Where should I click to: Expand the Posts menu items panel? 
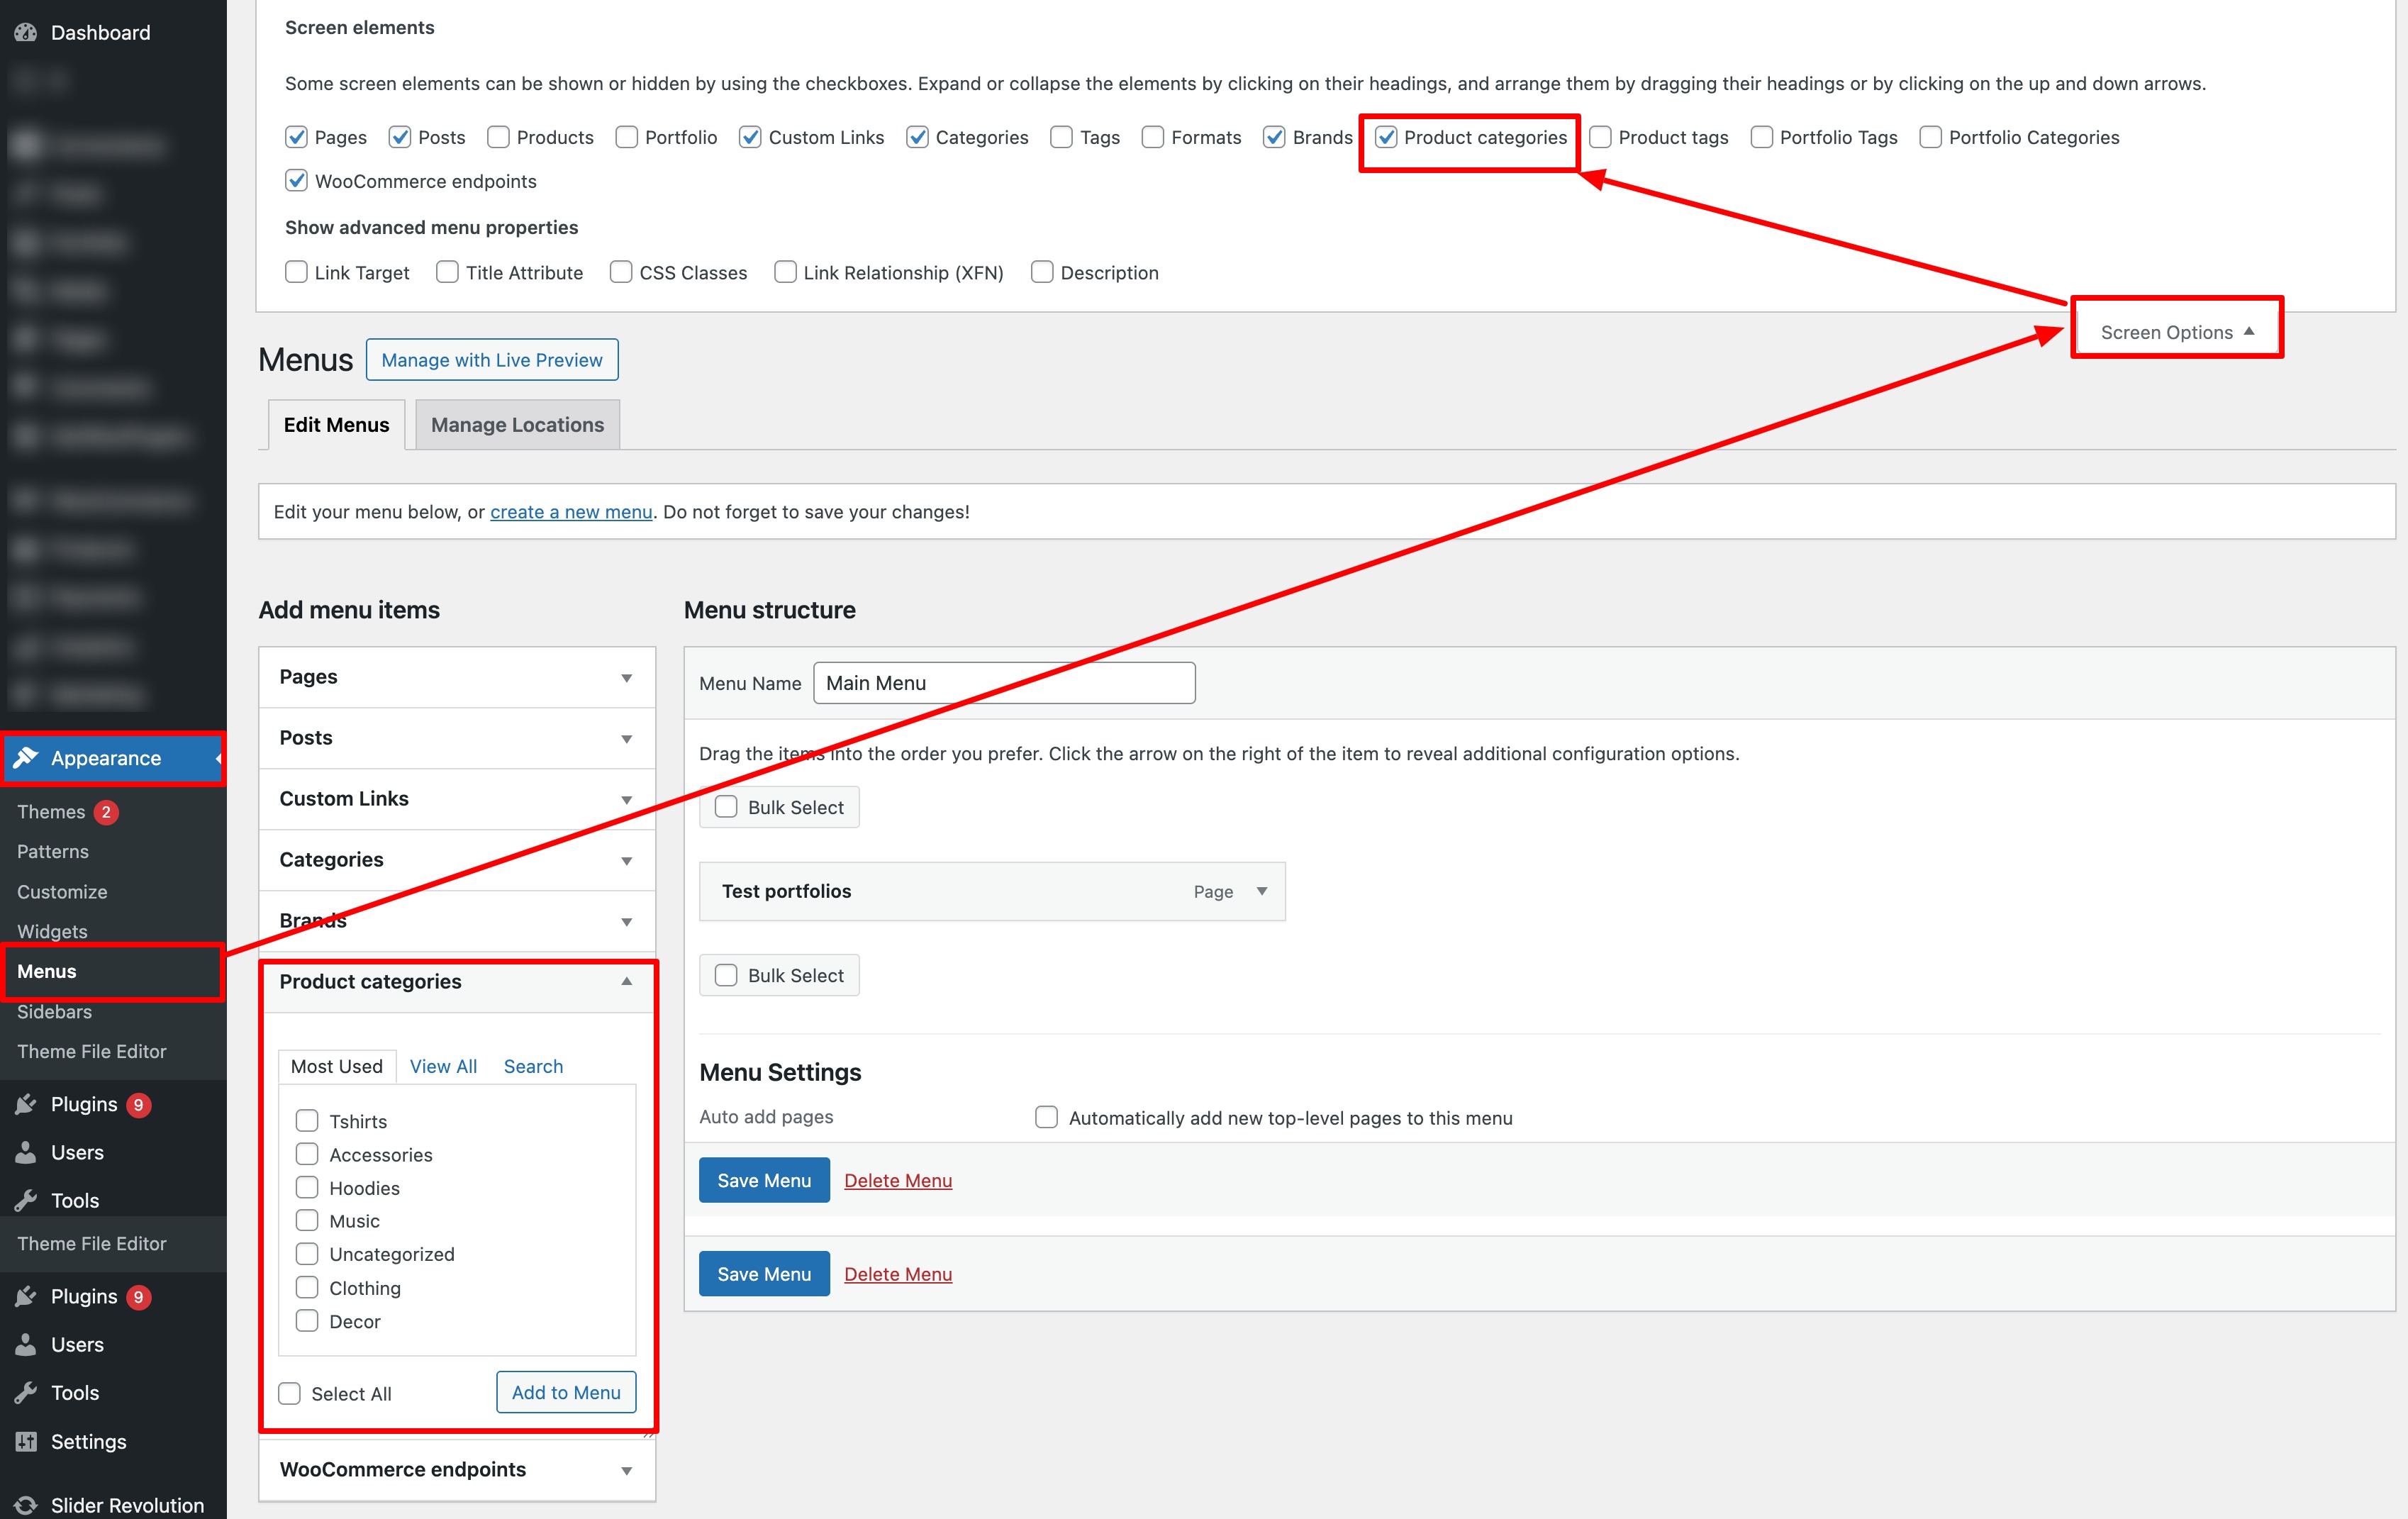point(457,738)
